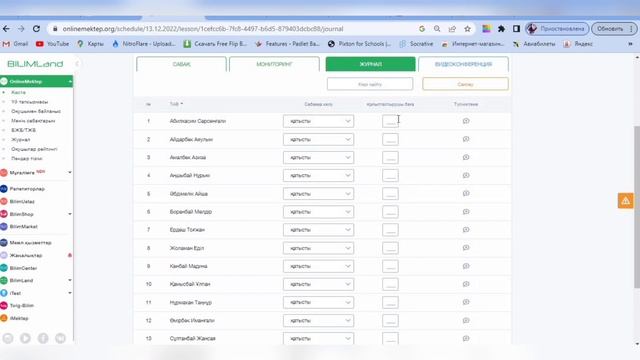Open comment icon for student row 6
This screenshot has height=360, width=640.
[x=466, y=211]
